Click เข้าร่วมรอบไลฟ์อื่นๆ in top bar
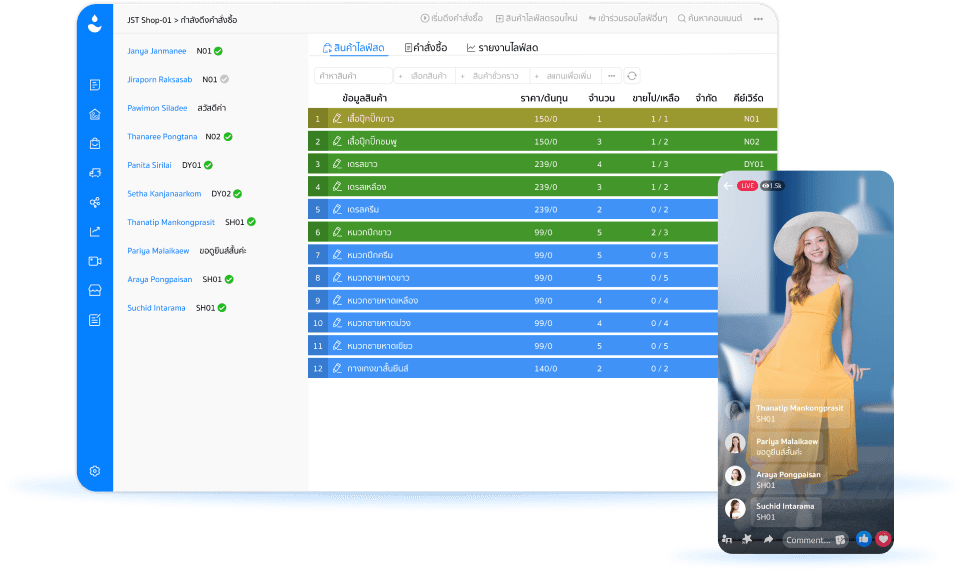The image size is (965, 573). pos(628,18)
